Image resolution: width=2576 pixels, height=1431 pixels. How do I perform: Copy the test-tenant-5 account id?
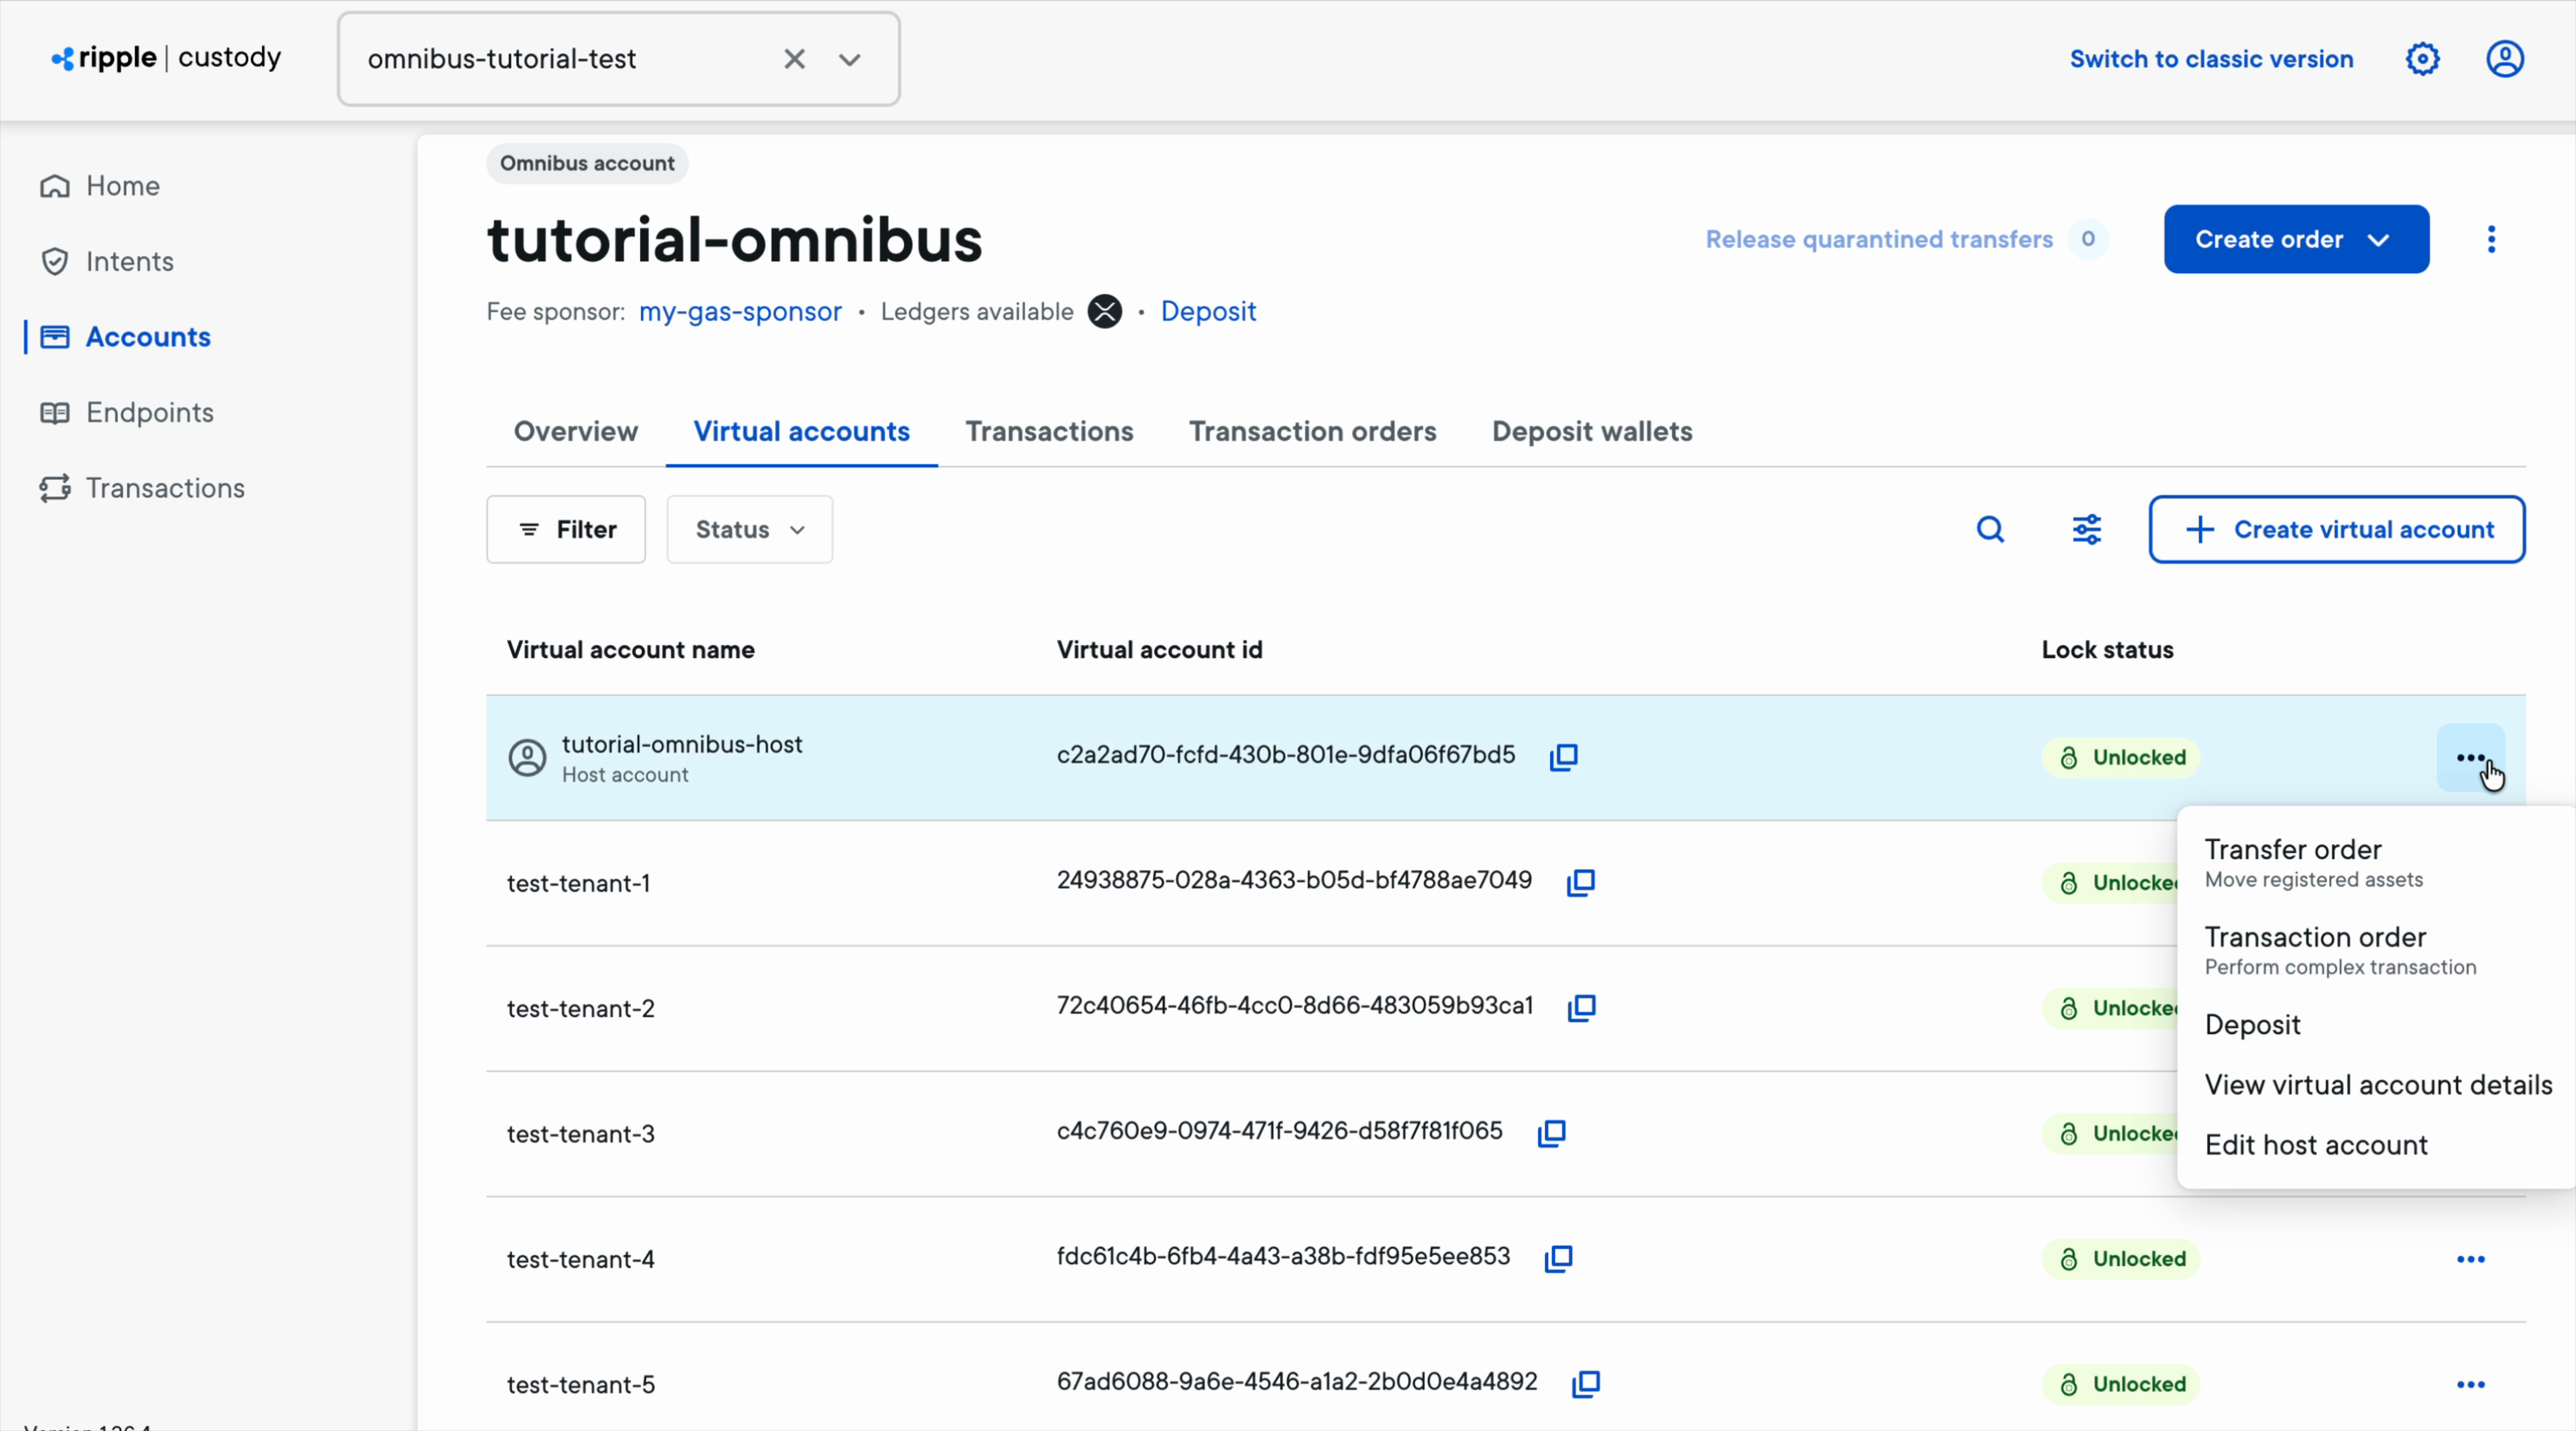tap(1585, 1383)
